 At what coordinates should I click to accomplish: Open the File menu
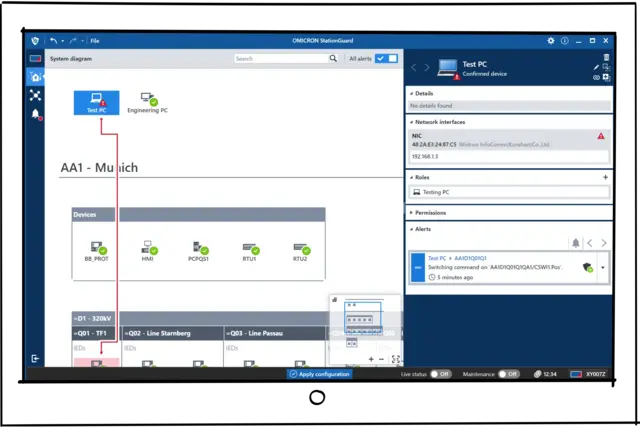click(94, 41)
